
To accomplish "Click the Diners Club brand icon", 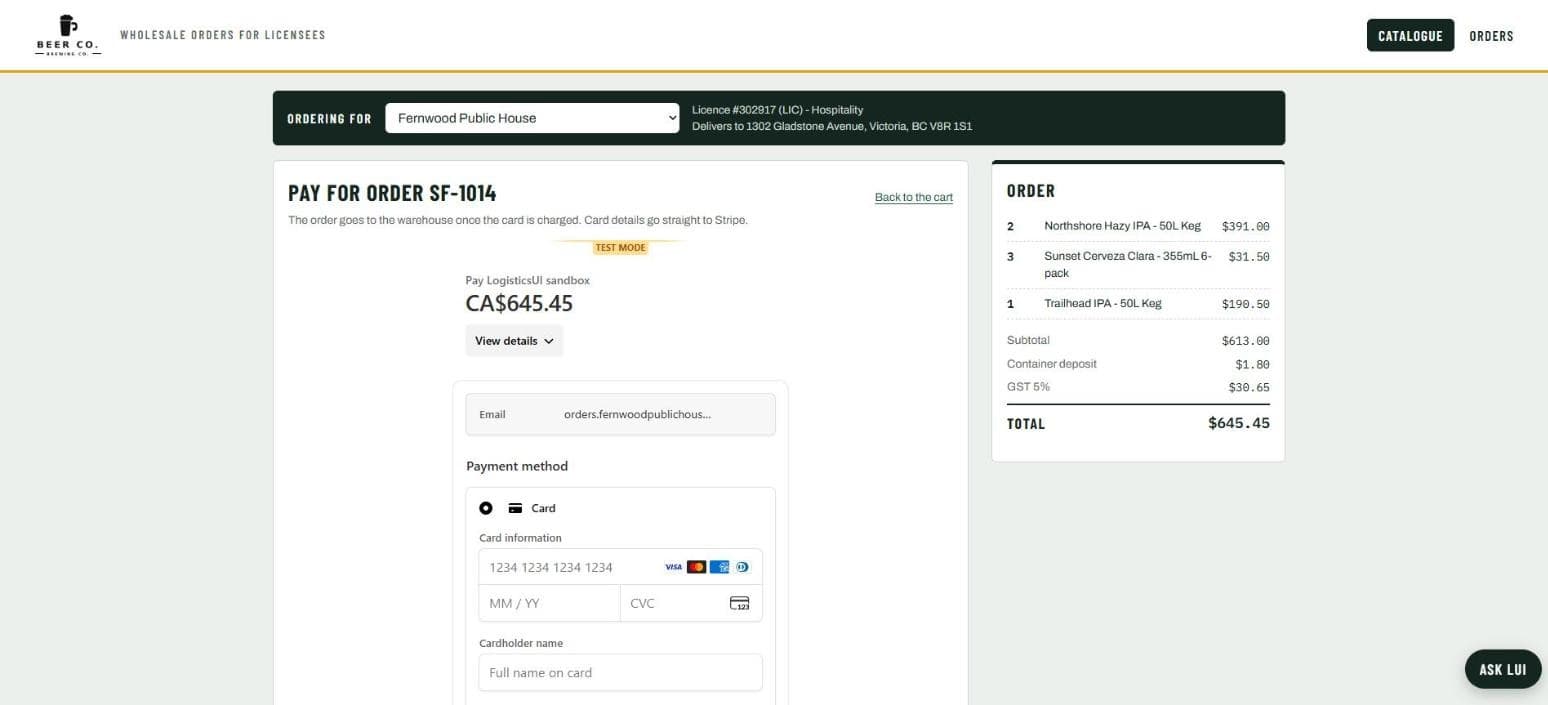I will 742,567.
